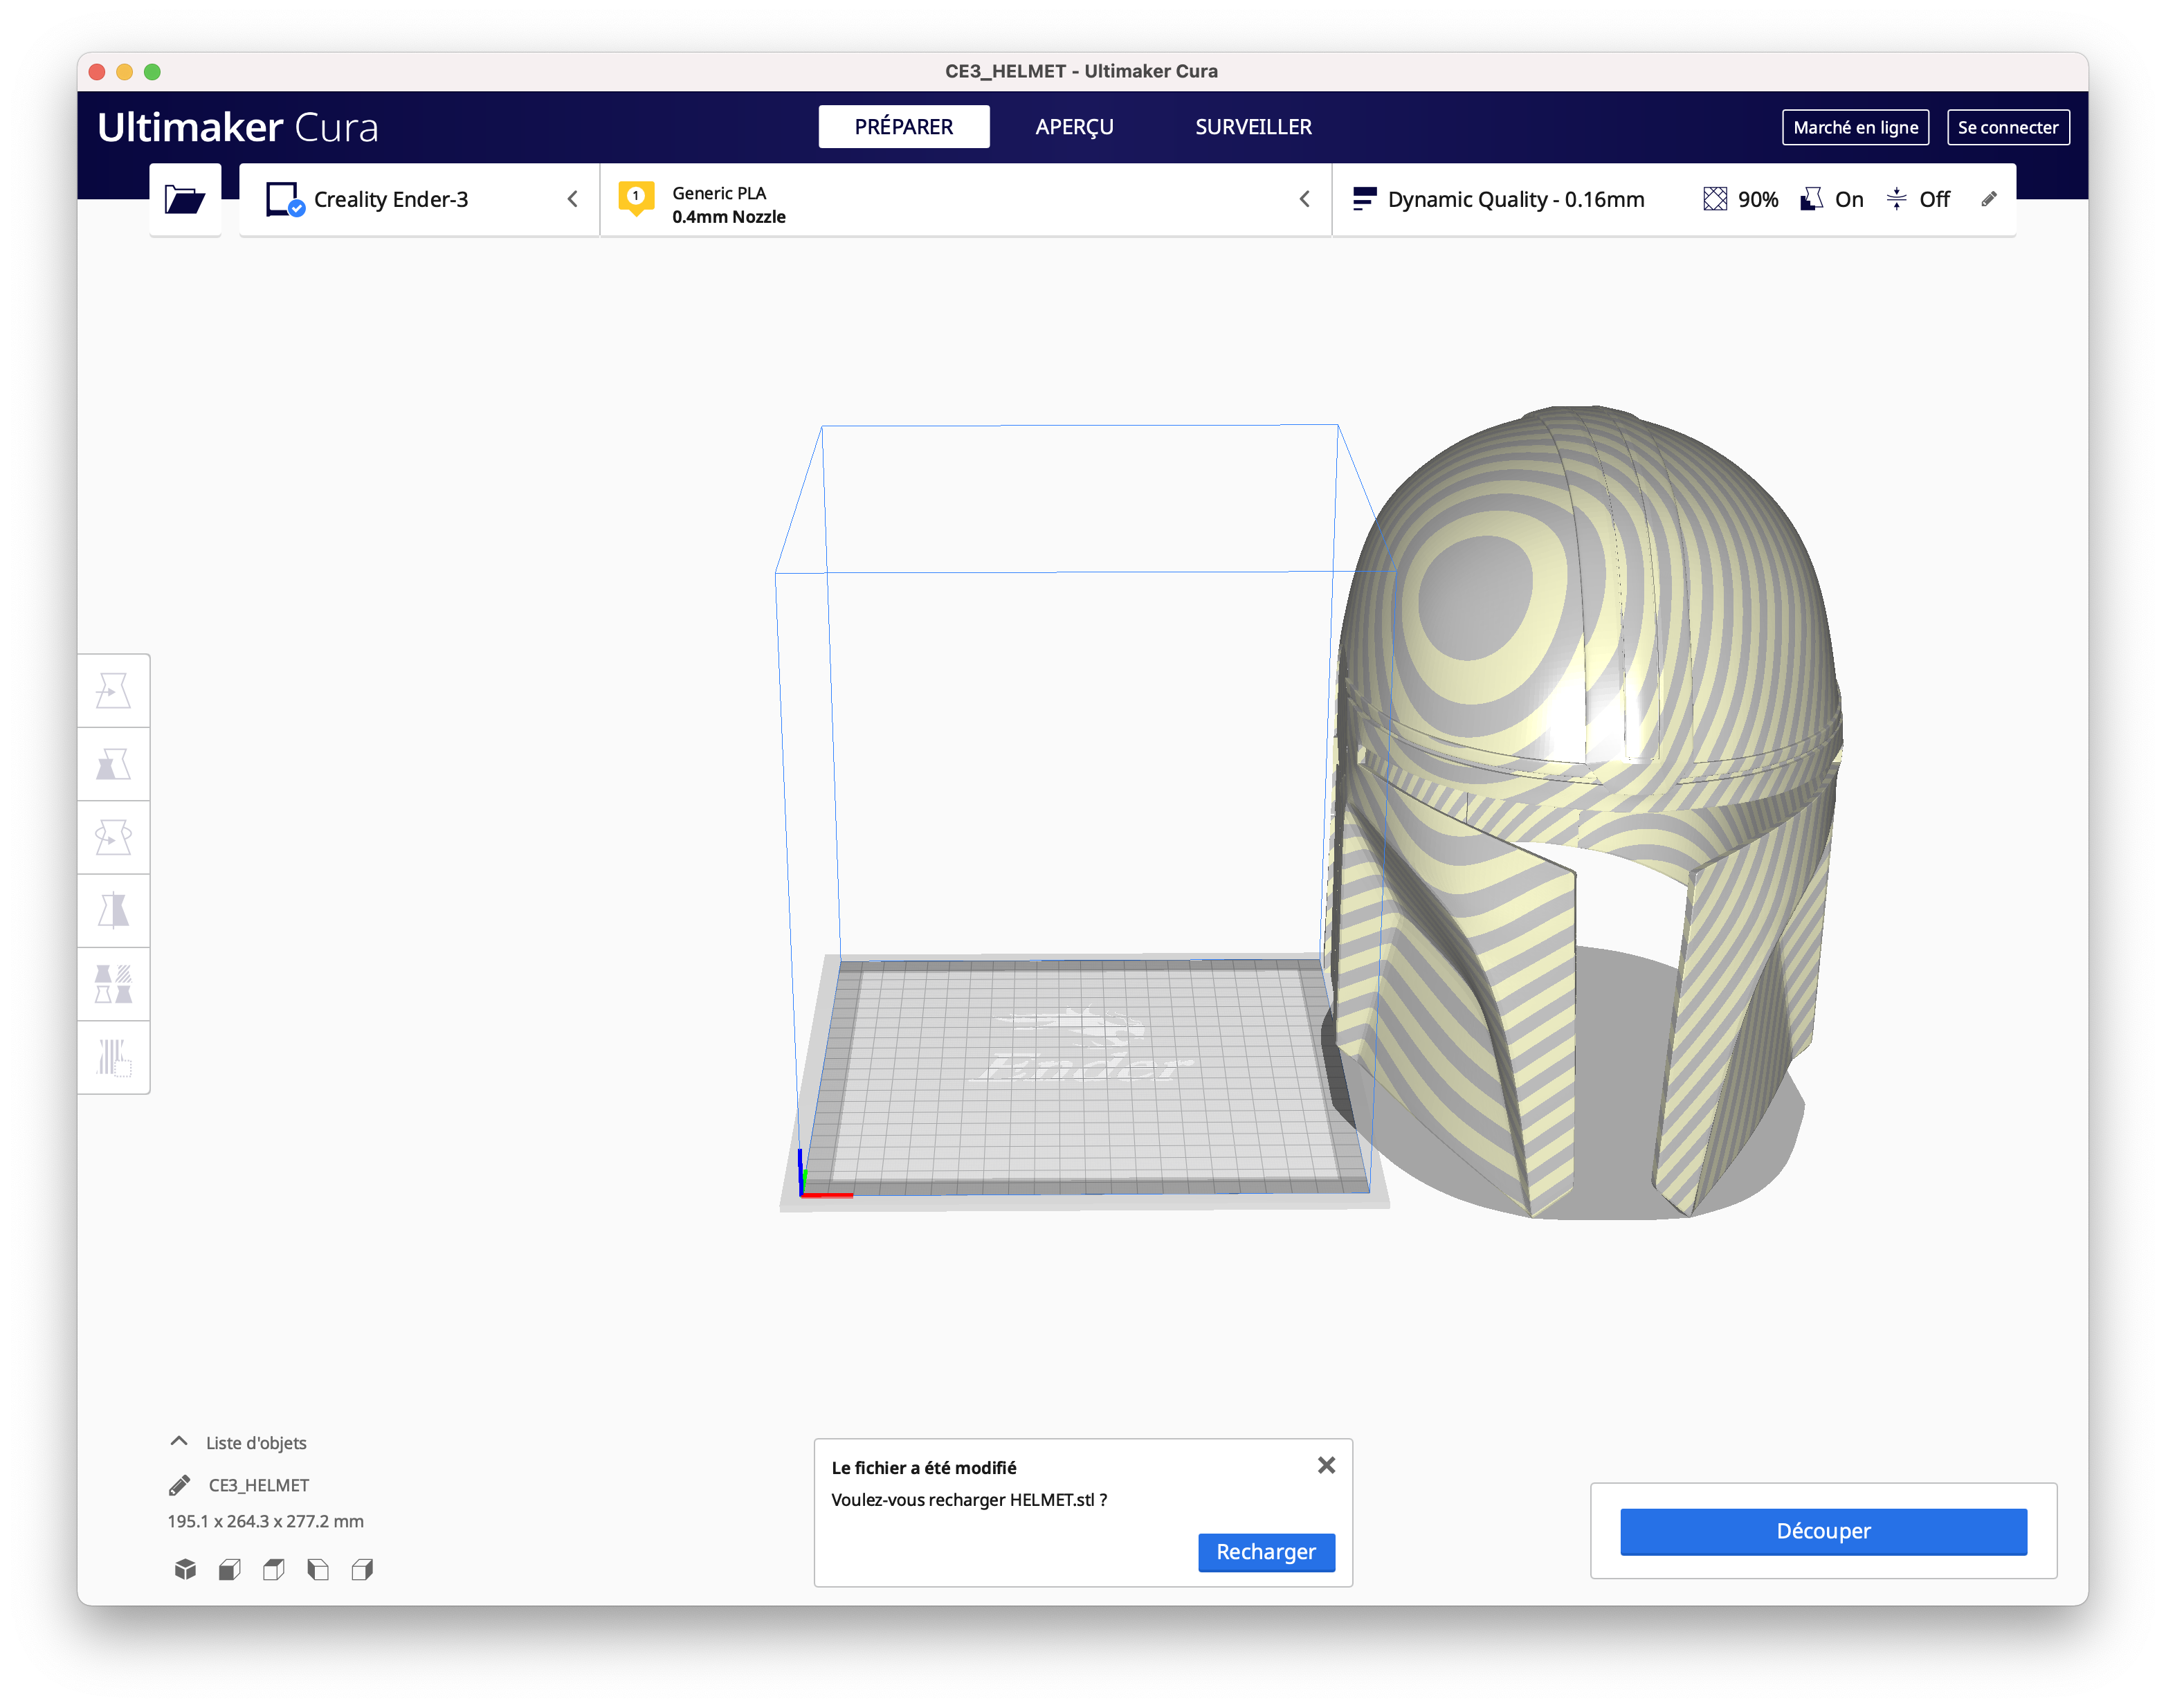Click the custom settings pencil icon
The image size is (2166, 1708).
coord(1988,199)
